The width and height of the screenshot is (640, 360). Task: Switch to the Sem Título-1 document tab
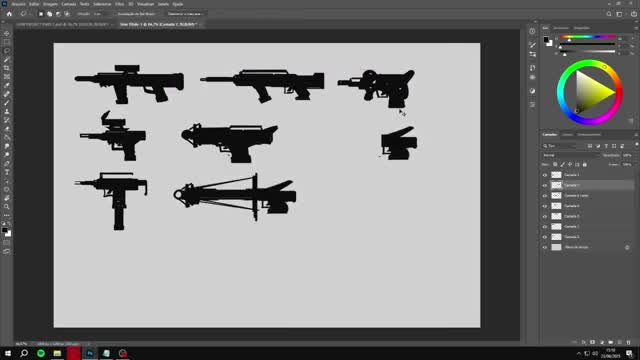(158, 24)
